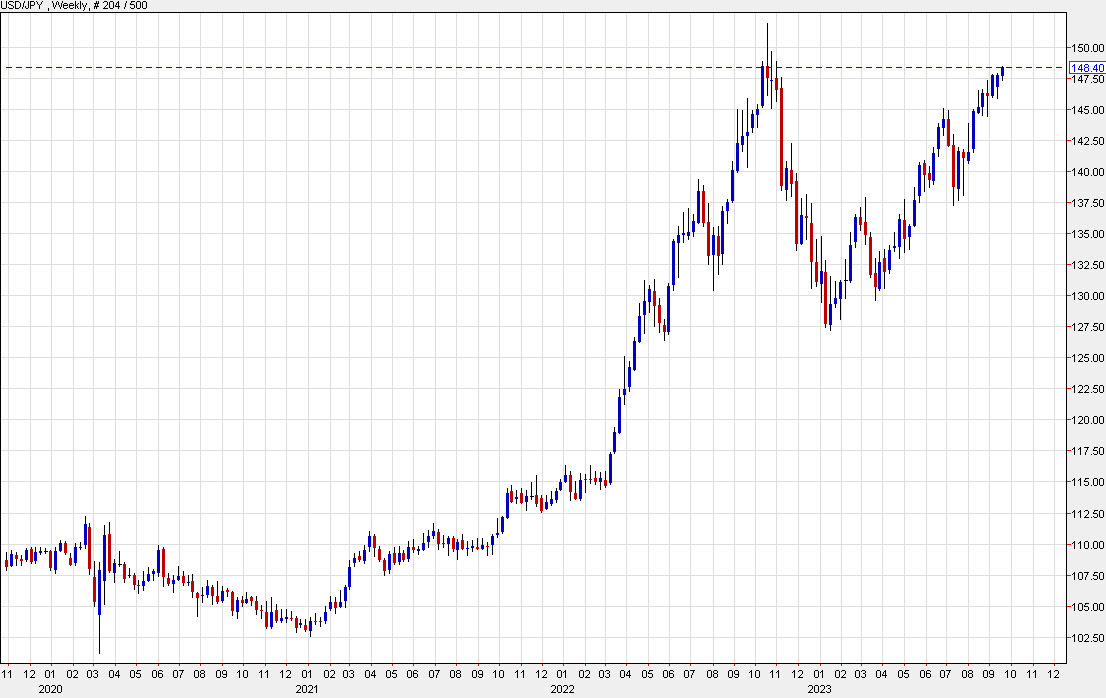The width and height of the screenshot is (1106, 698).
Task: Click the 2022 year label on the time axis
Action: point(561,688)
